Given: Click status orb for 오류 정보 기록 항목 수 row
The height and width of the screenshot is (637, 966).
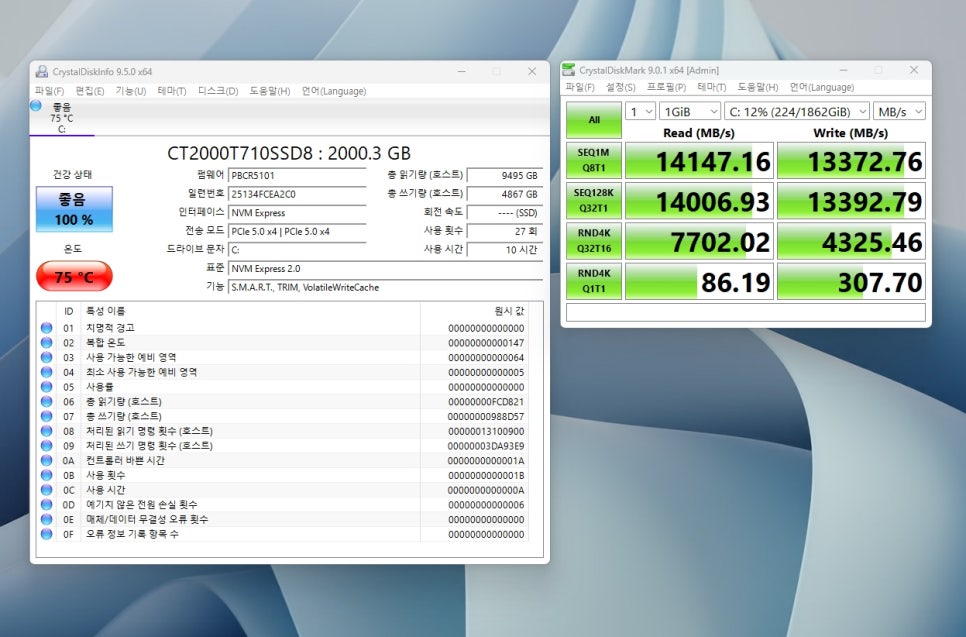Looking at the screenshot, I should point(46,534).
